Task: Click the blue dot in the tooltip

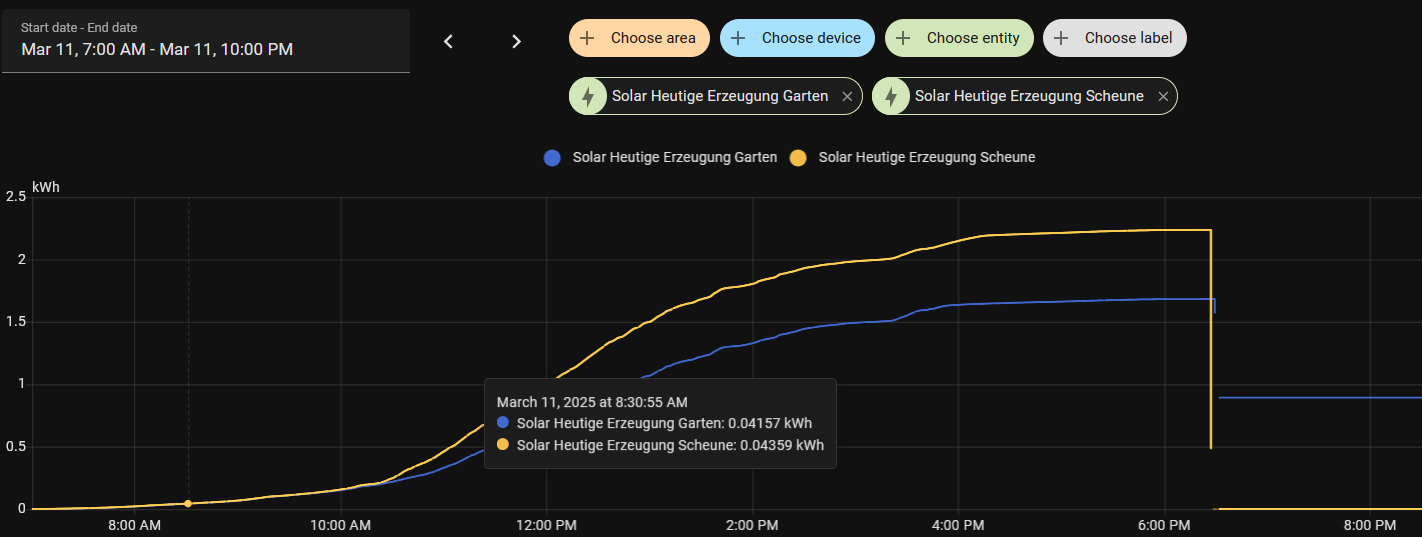Action: click(x=503, y=423)
